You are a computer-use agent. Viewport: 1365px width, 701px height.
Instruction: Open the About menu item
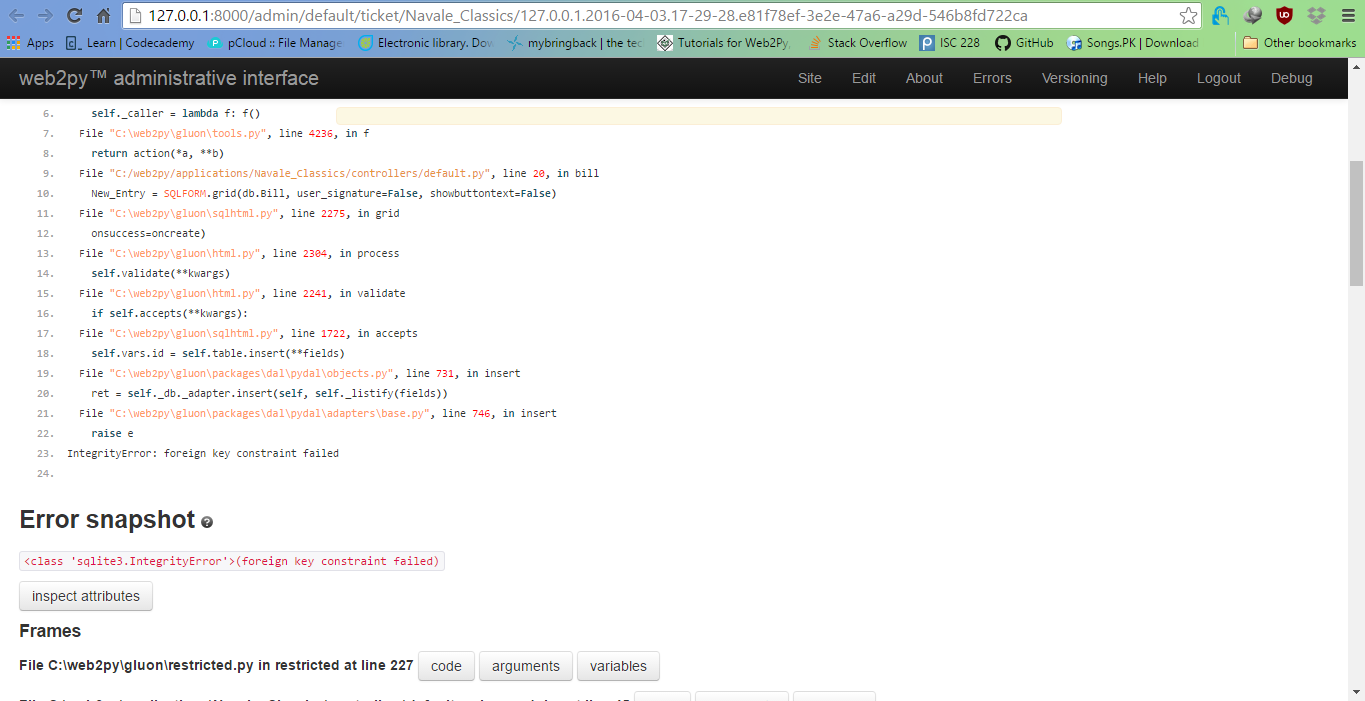pos(924,78)
